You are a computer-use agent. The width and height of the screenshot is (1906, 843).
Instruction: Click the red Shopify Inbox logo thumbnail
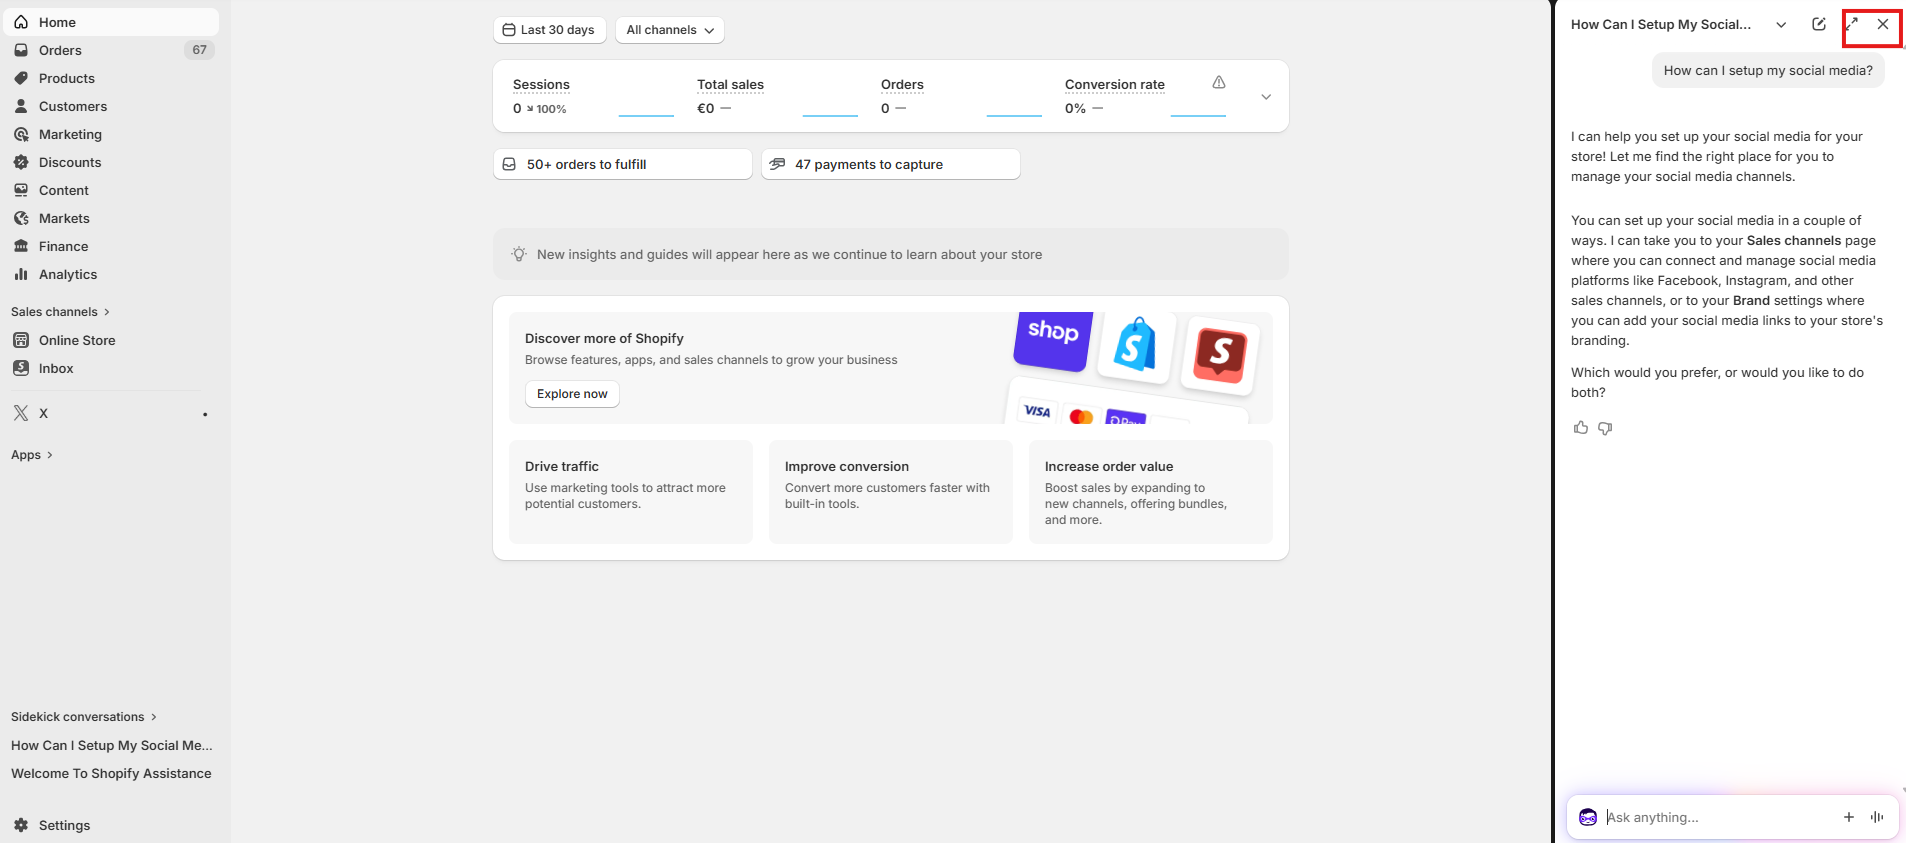coord(1220,354)
